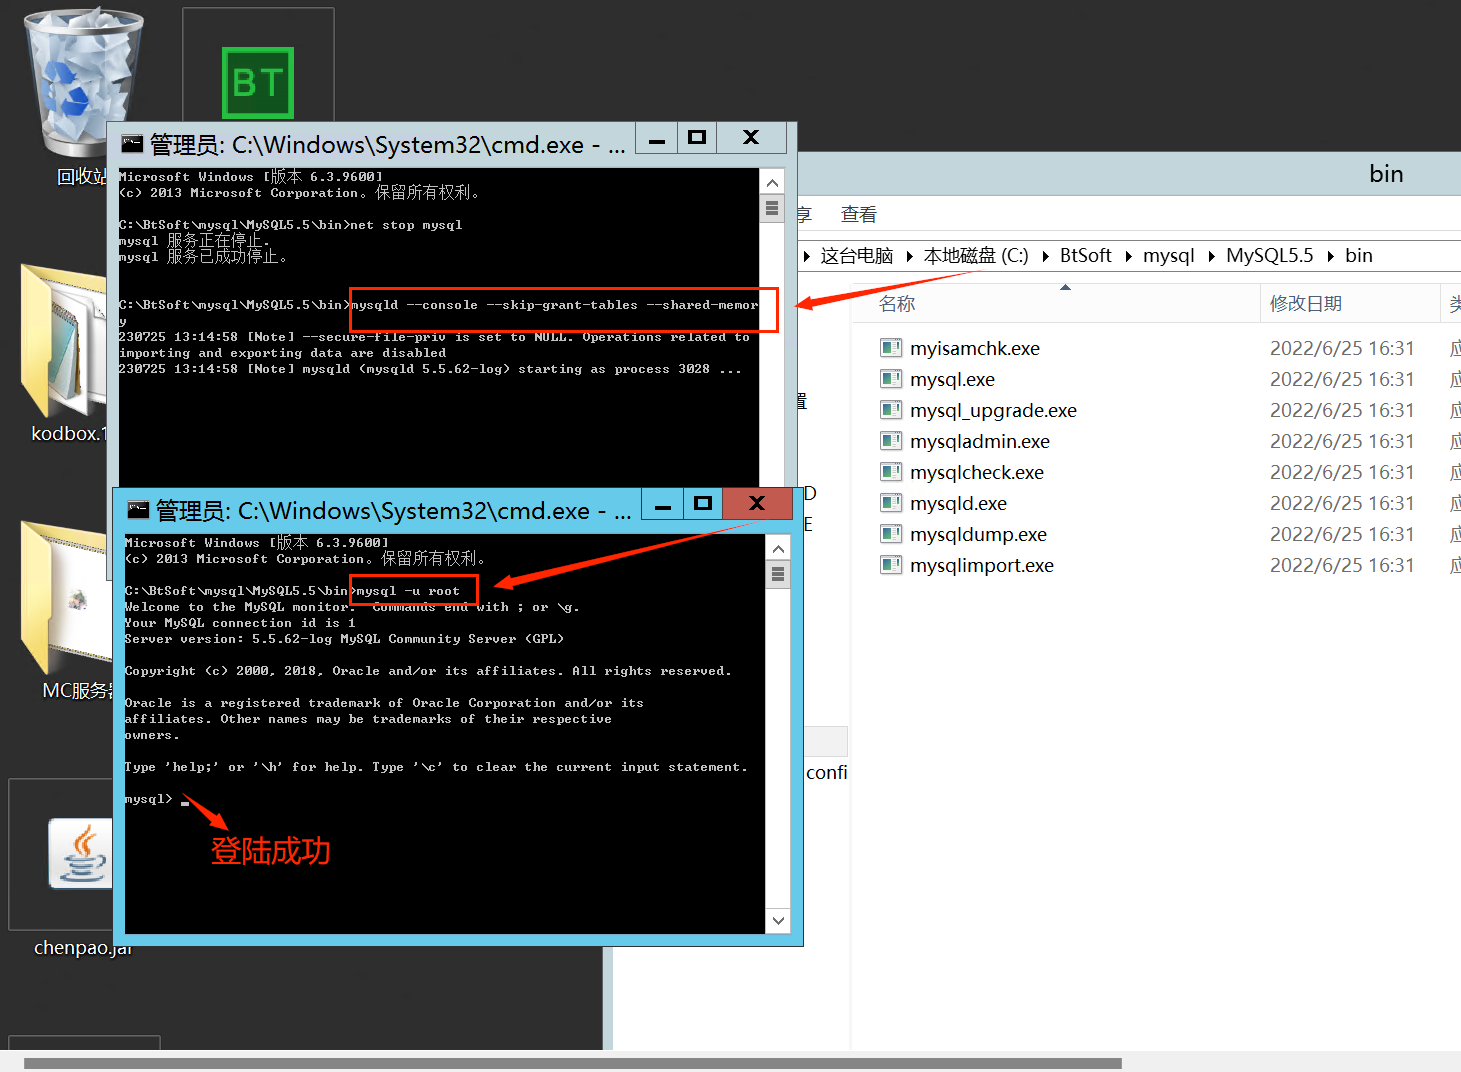Select file name mysqld.exe
This screenshot has width=1461, height=1072.
coord(958,503)
